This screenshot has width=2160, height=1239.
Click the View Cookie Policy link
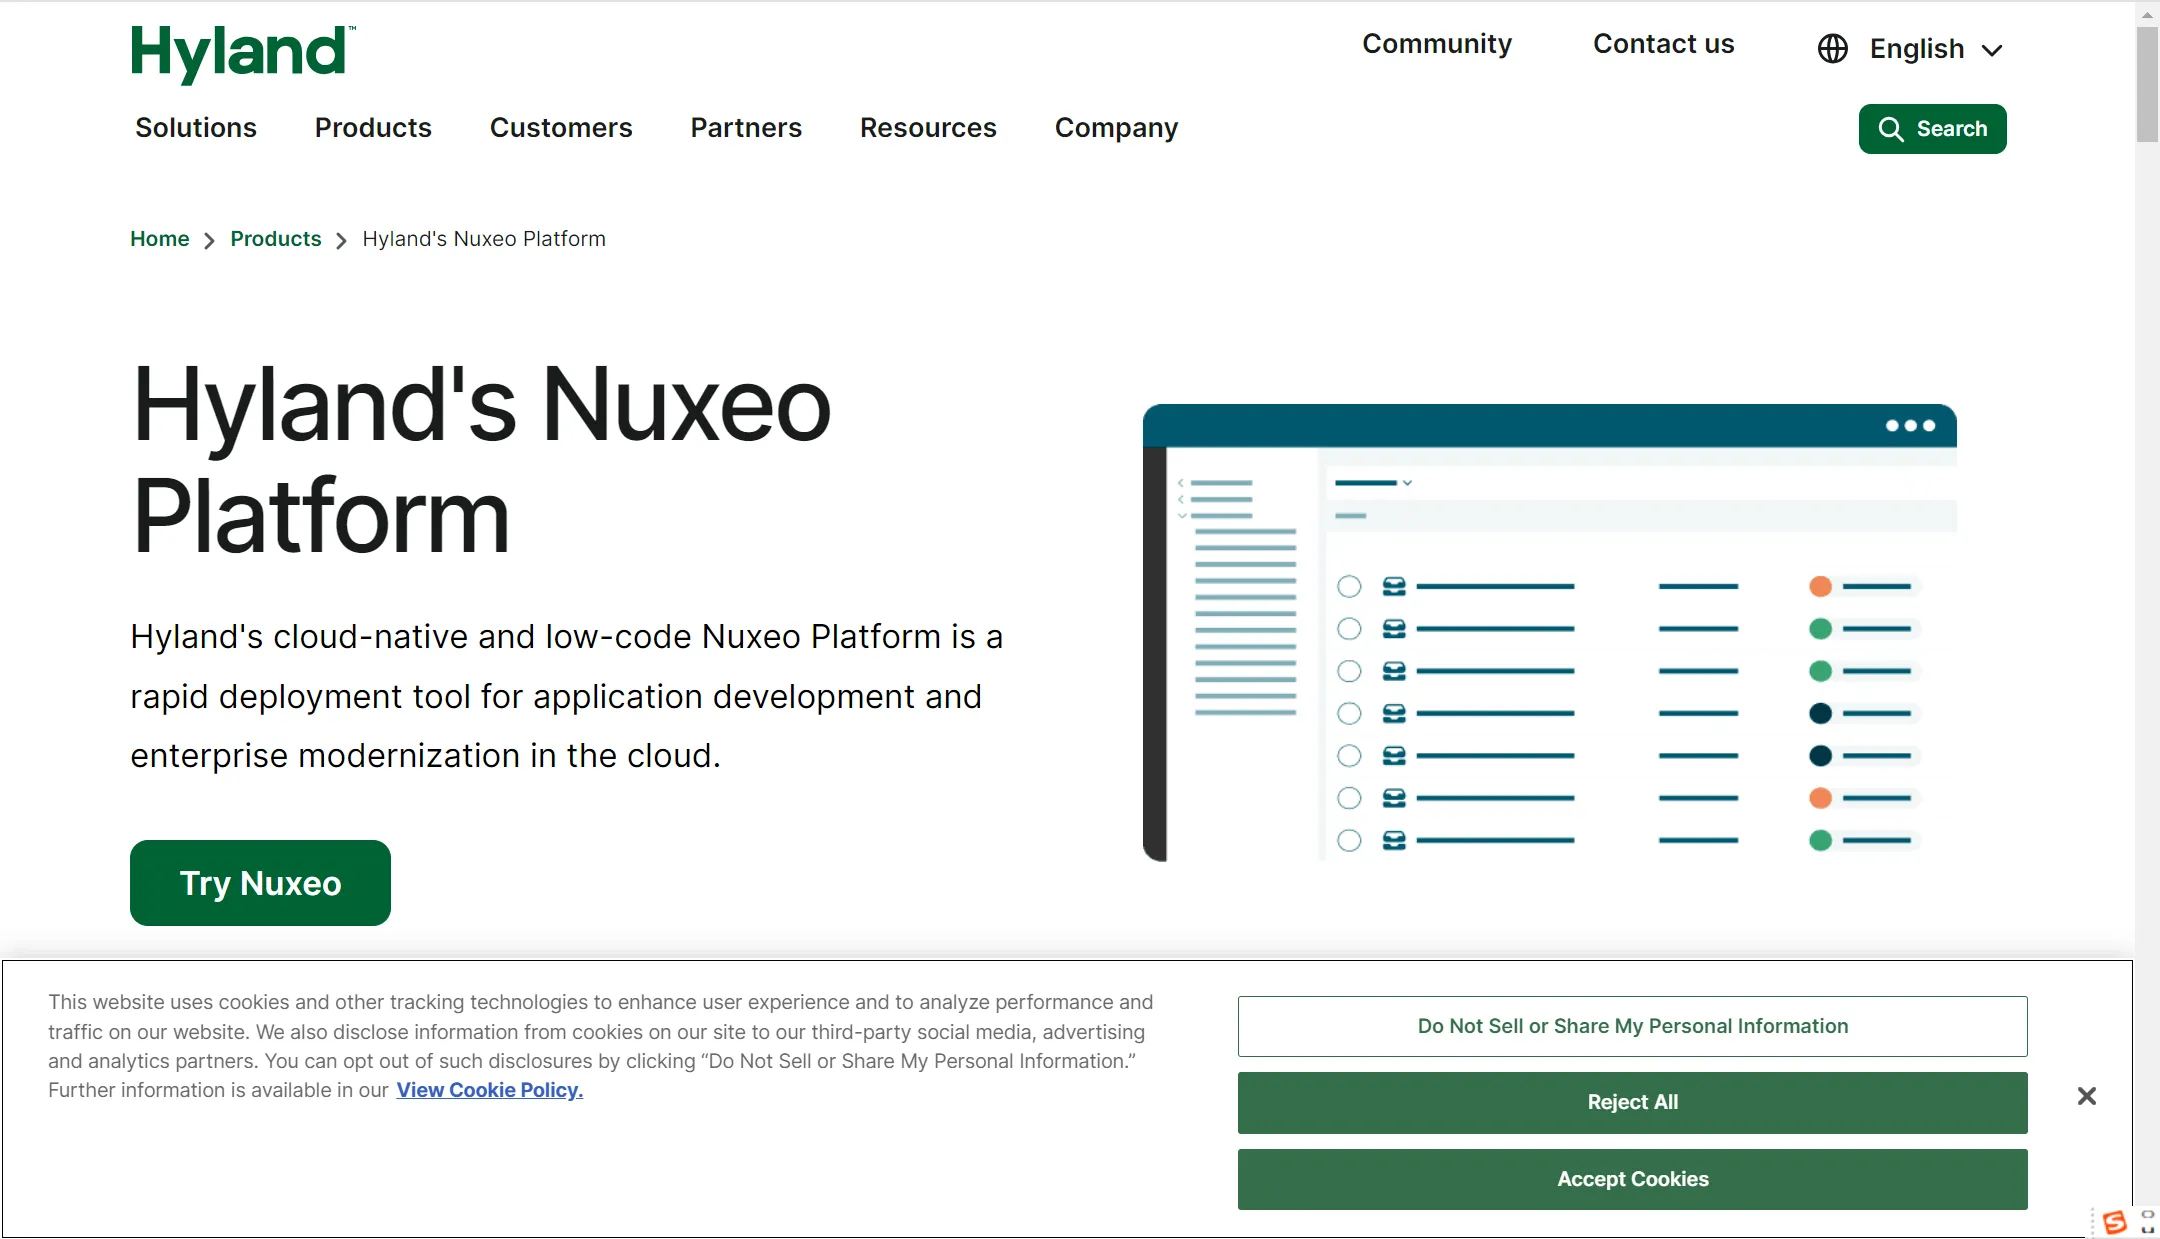tap(490, 1089)
